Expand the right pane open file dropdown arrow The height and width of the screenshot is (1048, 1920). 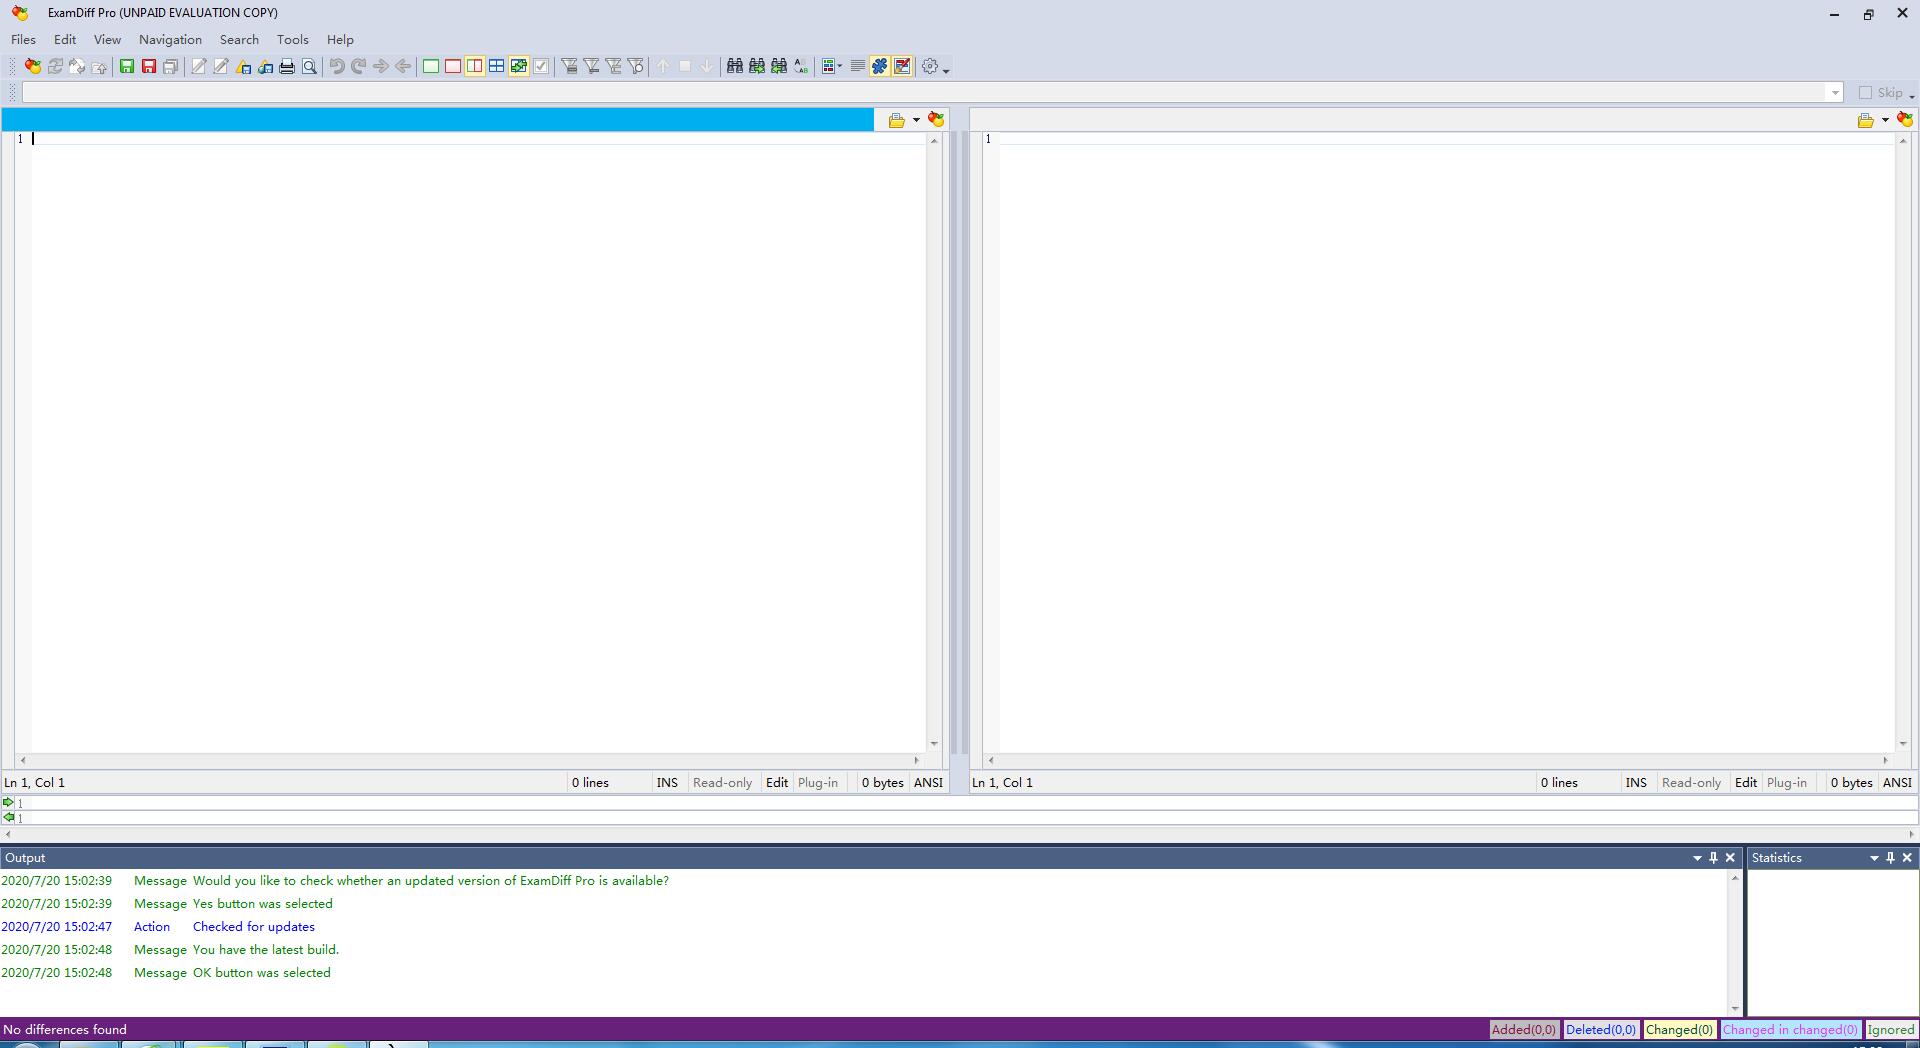1885,120
